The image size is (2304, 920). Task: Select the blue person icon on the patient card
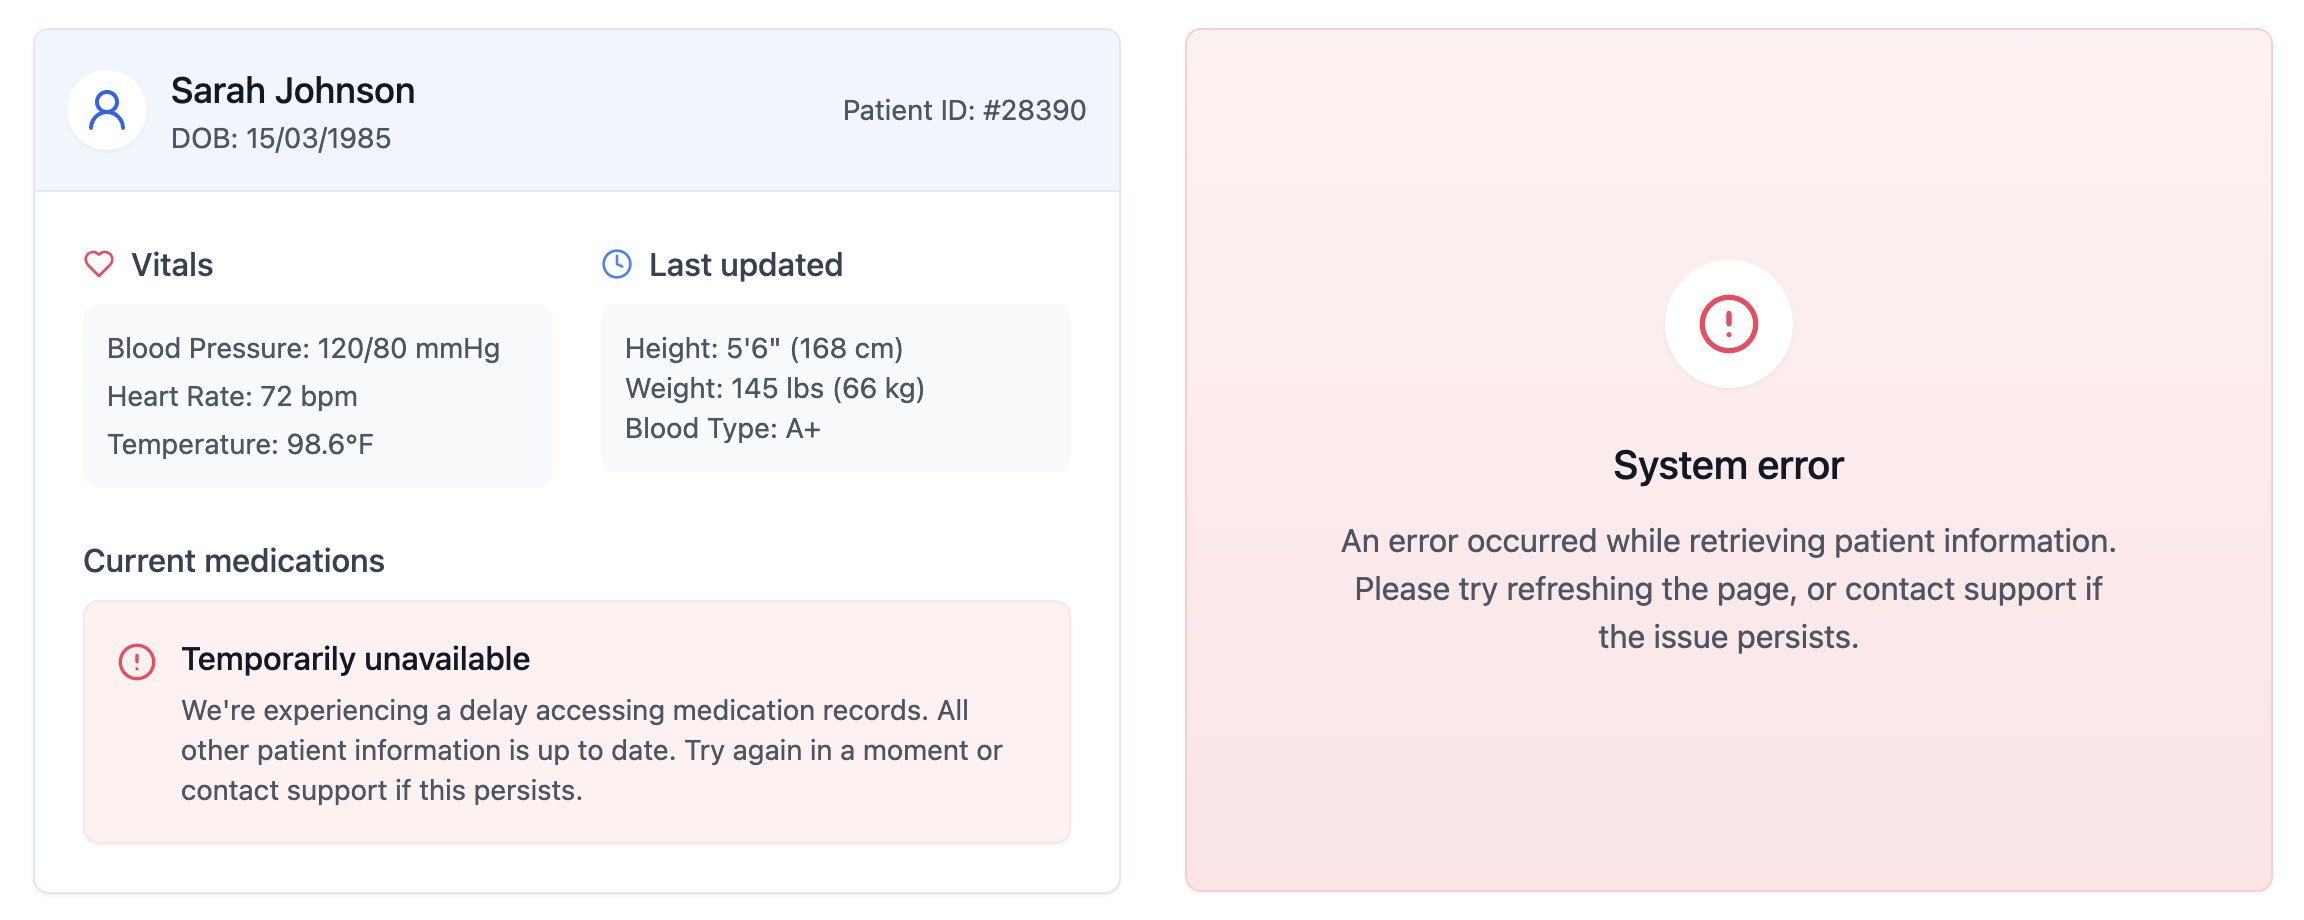point(106,110)
